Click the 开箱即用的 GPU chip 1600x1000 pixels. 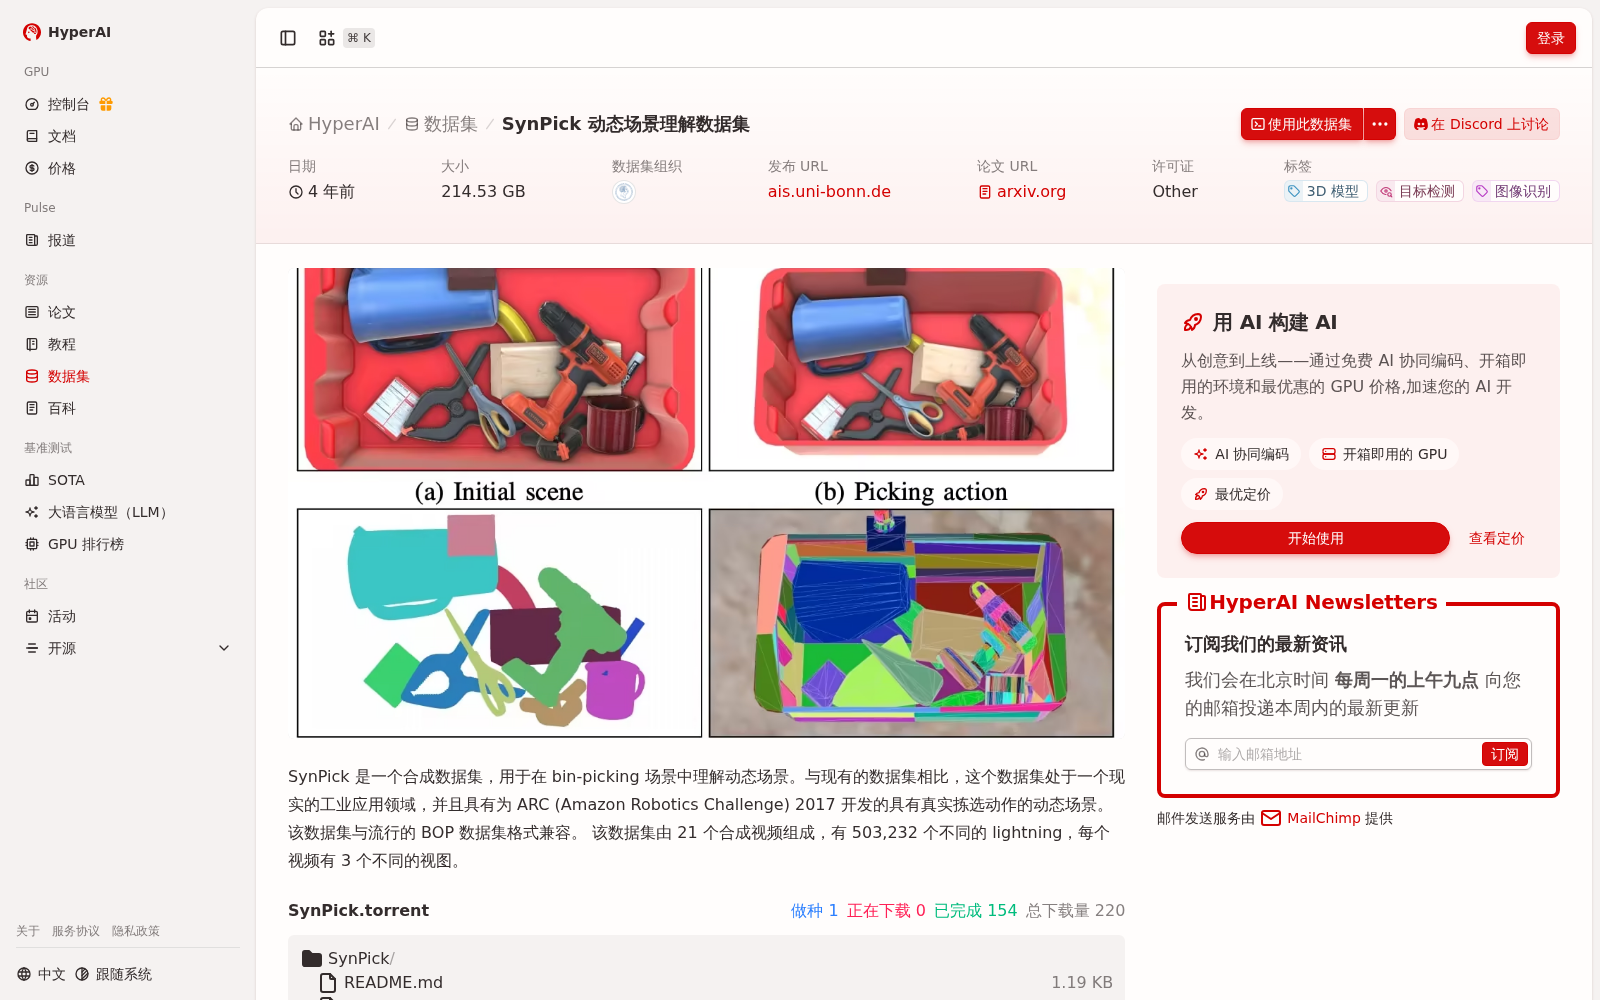(x=1384, y=454)
